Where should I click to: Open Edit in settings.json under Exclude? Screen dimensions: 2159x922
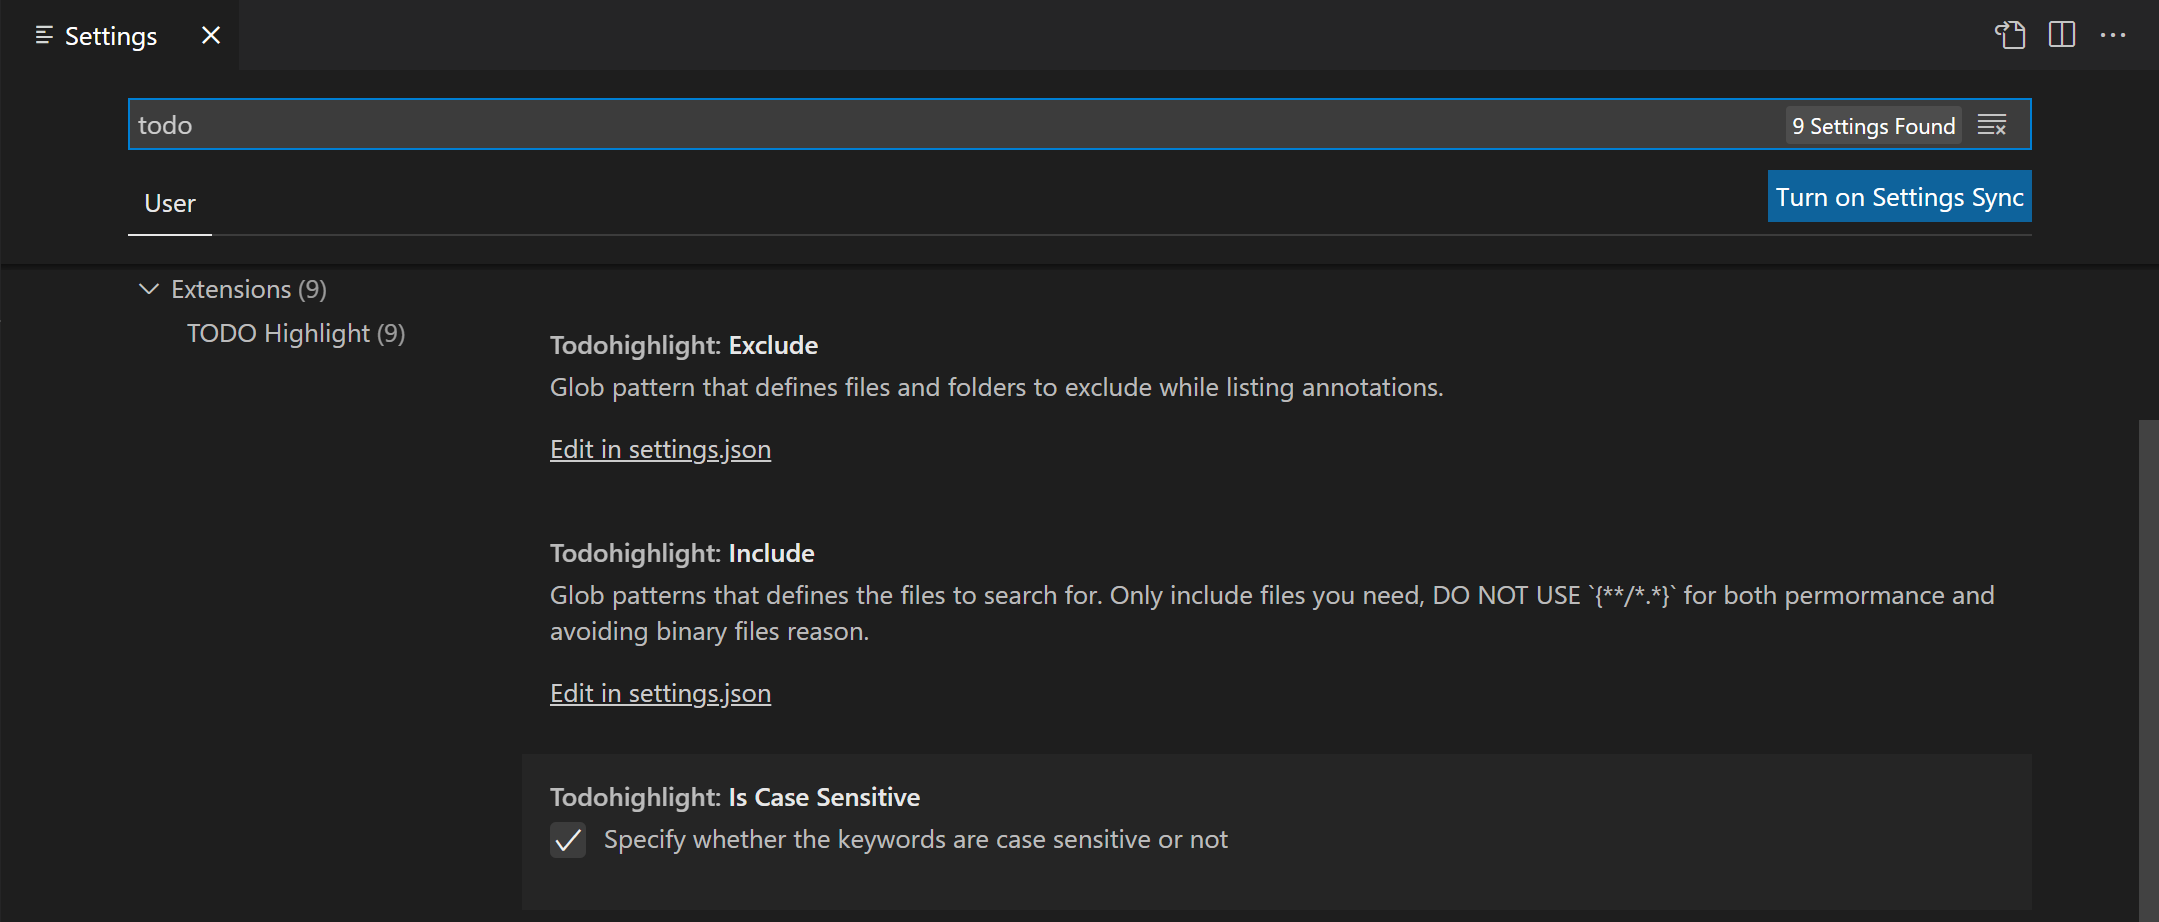(660, 449)
